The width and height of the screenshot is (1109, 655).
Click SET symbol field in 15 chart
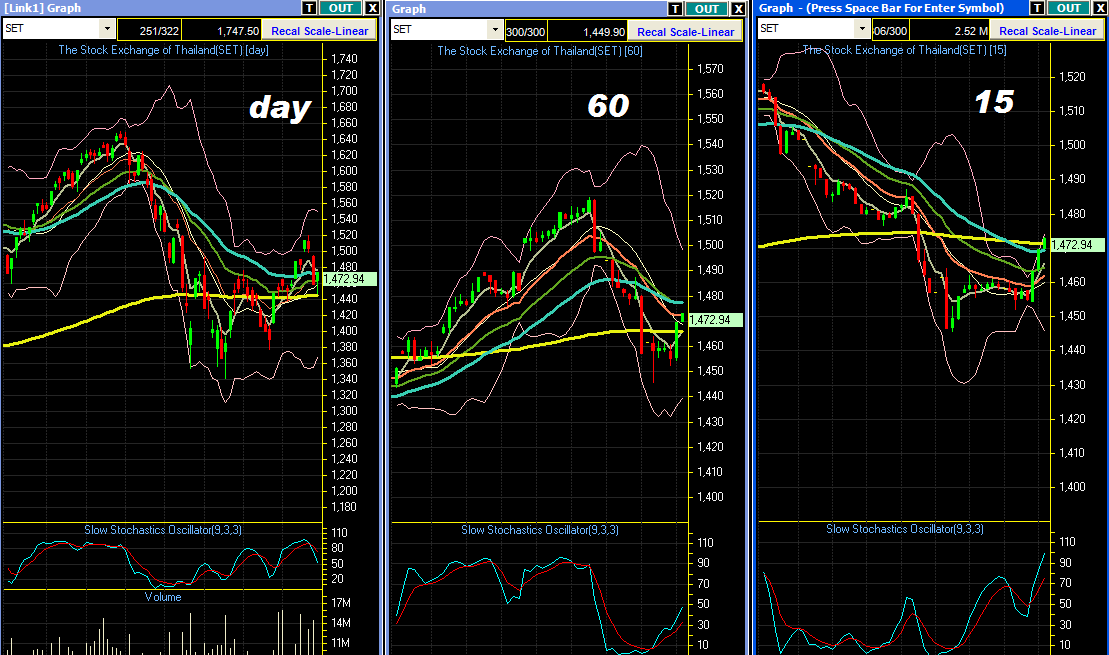(x=806, y=29)
